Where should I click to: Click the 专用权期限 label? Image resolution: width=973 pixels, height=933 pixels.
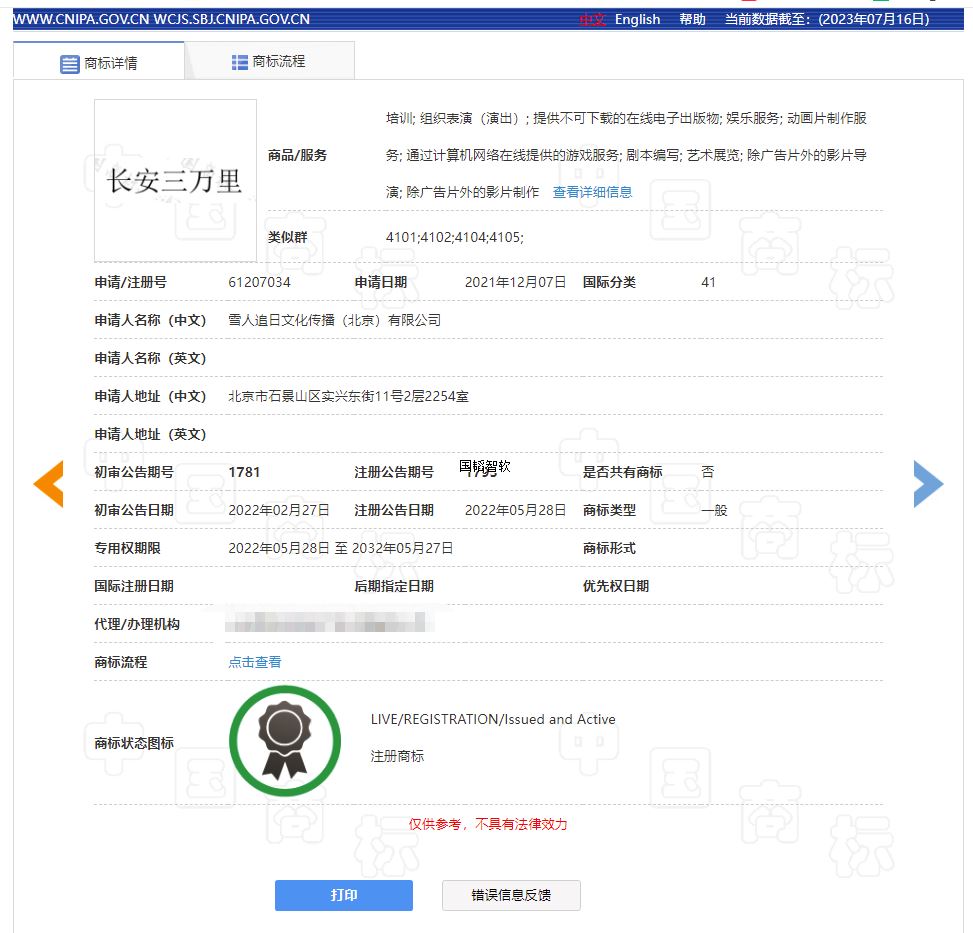tap(127, 548)
